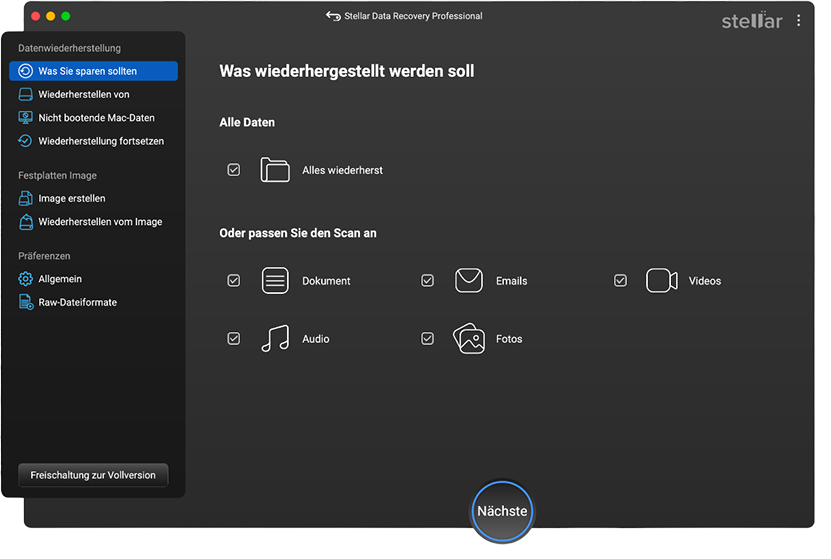Click the 'Emails' label
Image resolution: width=831 pixels, height=559 pixels.
pyautogui.click(x=511, y=281)
